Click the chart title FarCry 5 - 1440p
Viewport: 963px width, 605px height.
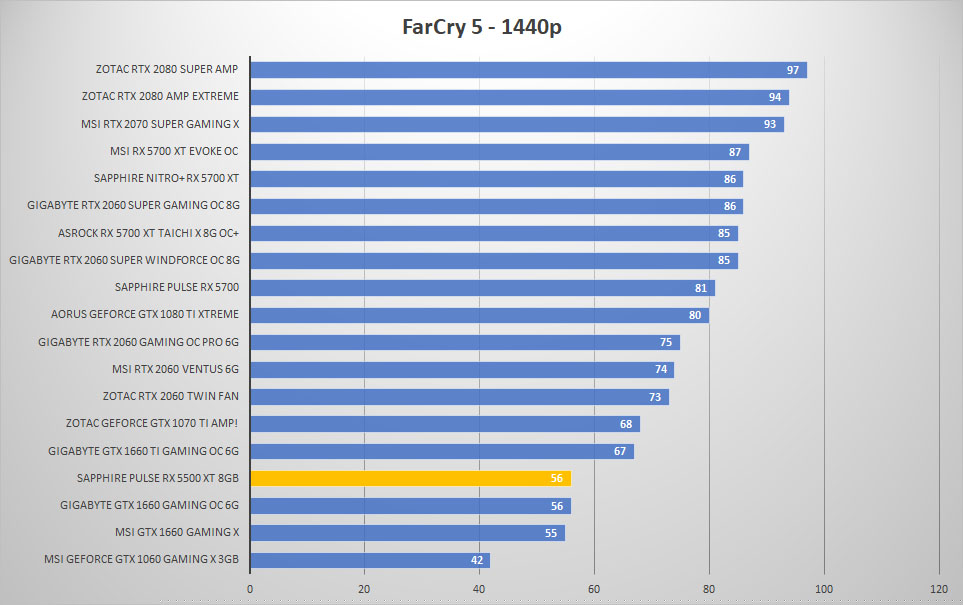coord(482,27)
